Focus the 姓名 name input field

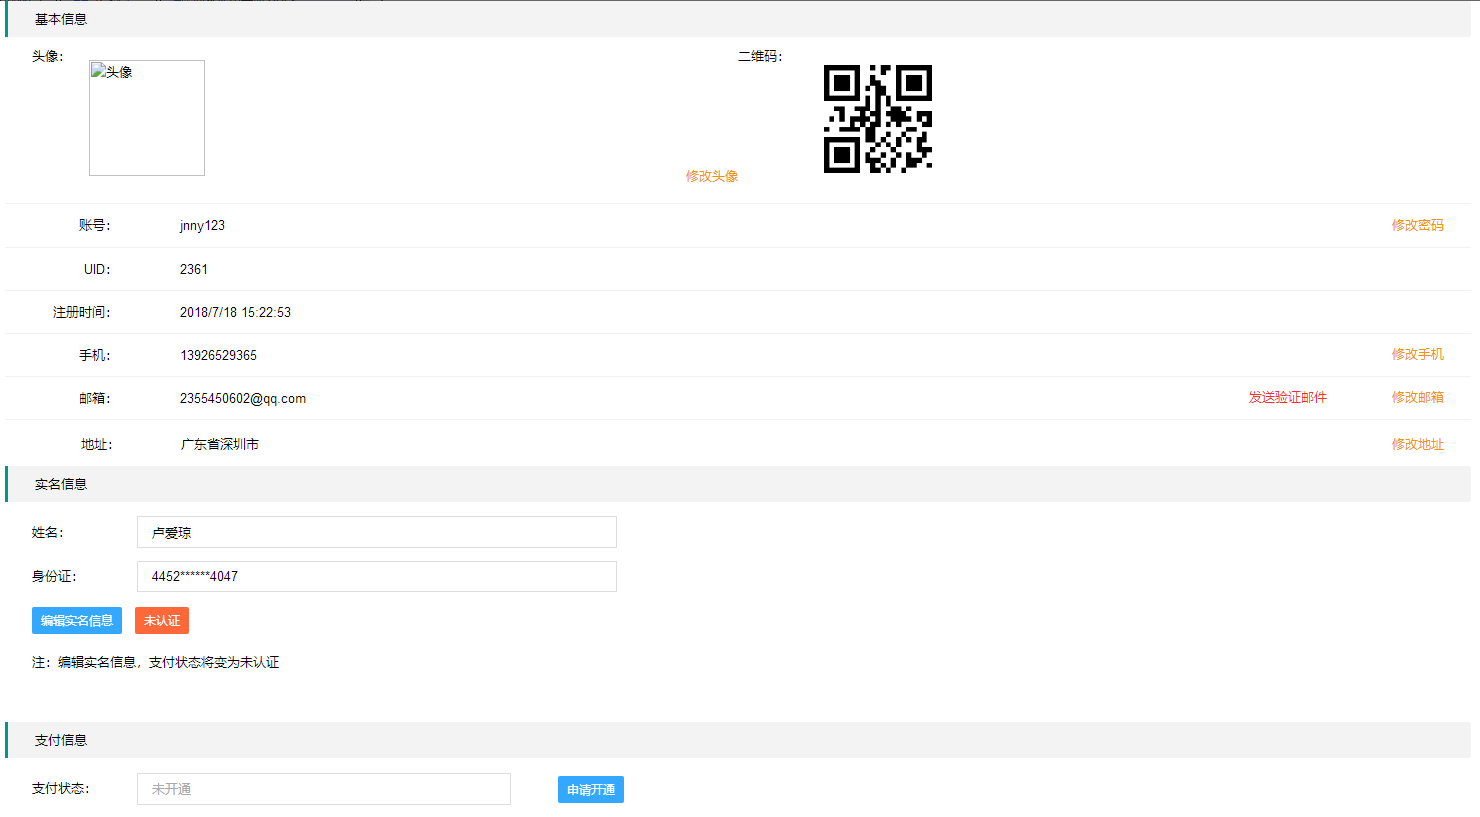point(376,532)
